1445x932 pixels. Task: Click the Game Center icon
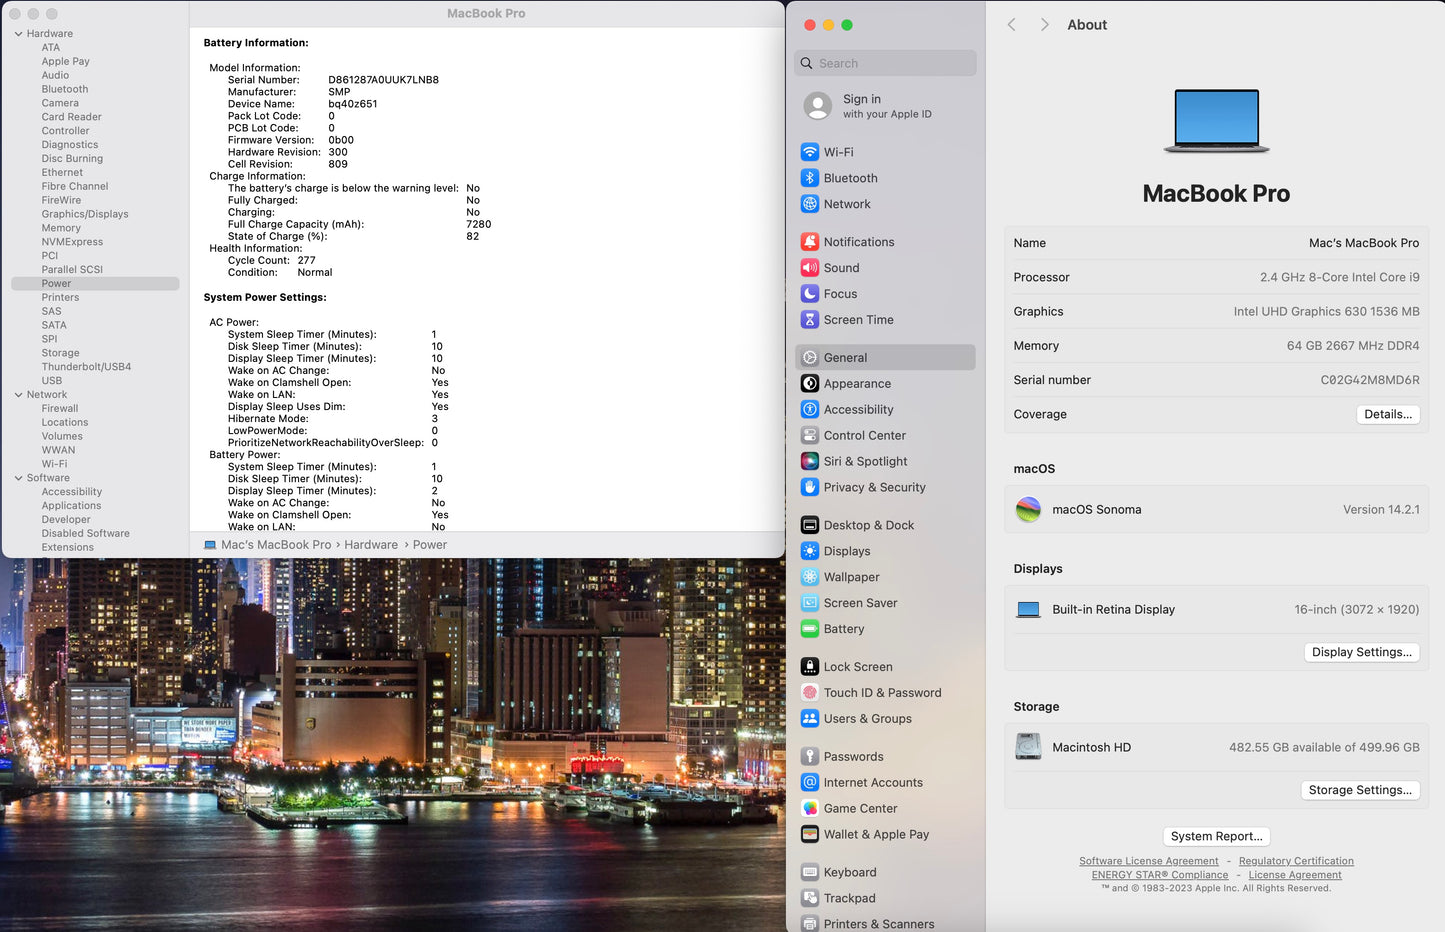(x=810, y=810)
